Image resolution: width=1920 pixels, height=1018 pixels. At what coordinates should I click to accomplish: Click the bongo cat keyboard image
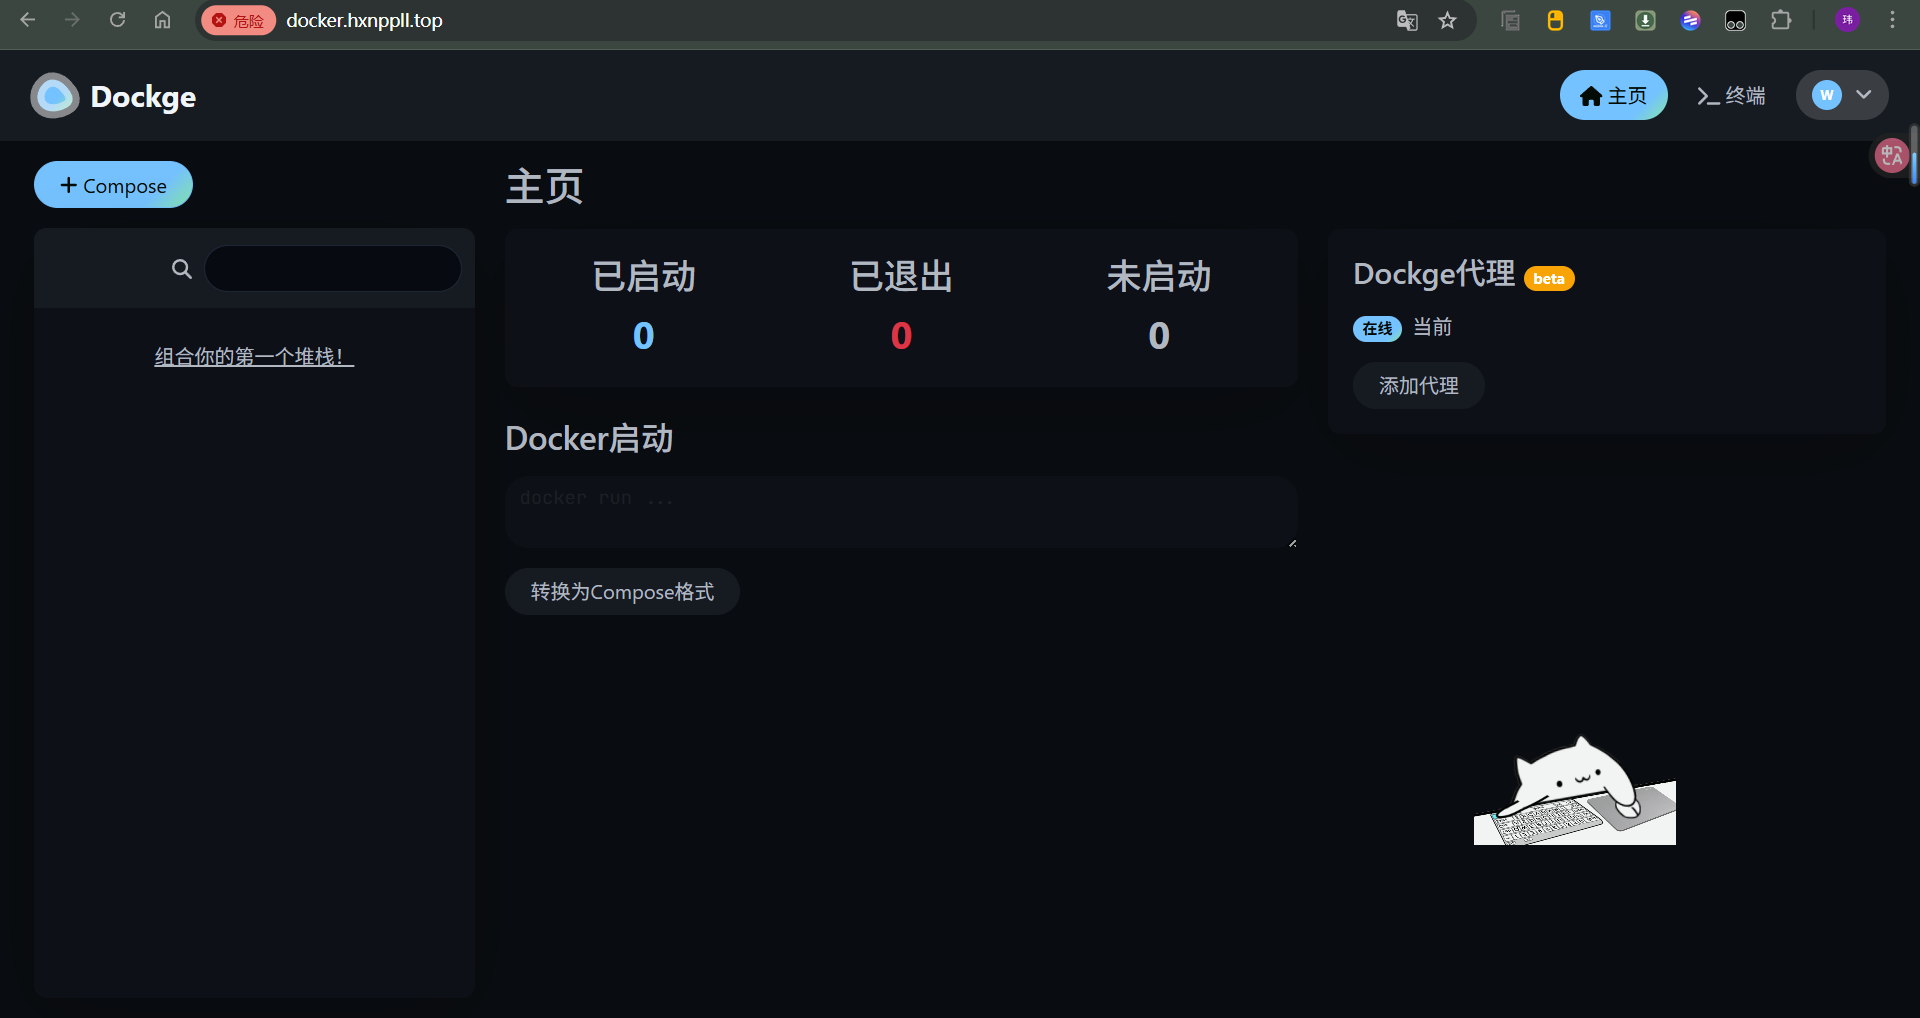pos(1575,790)
